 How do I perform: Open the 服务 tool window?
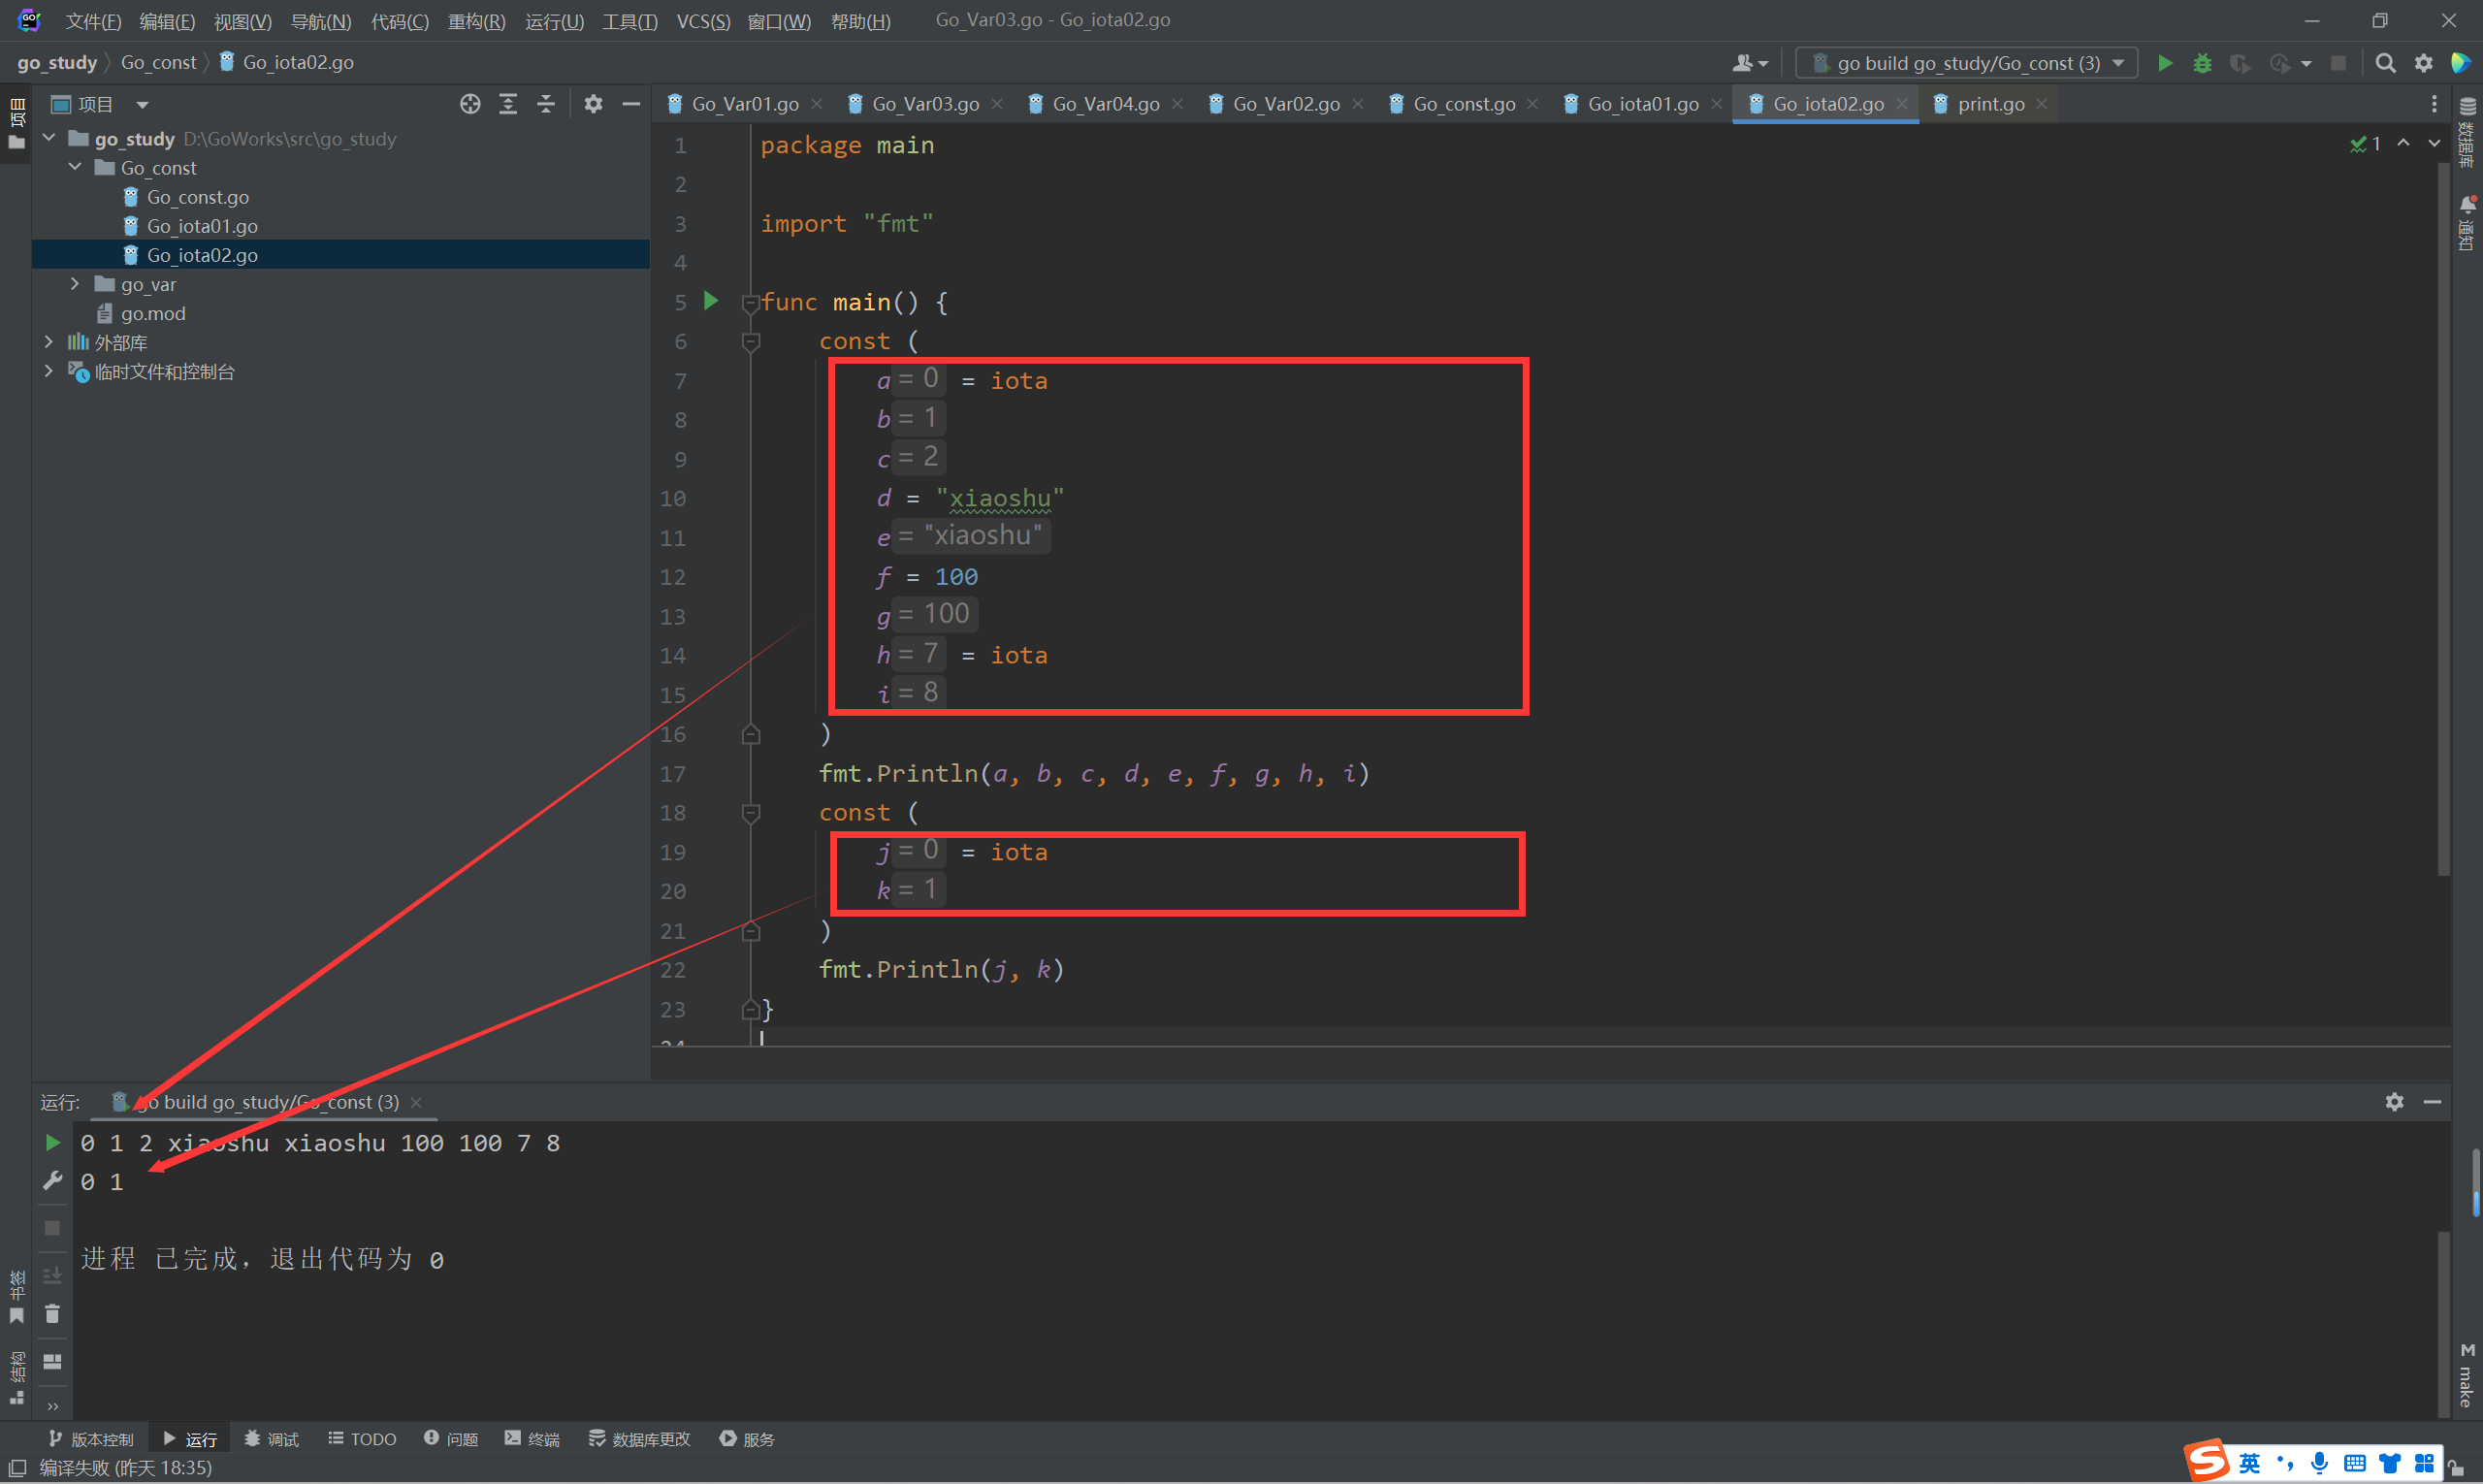pos(747,1439)
